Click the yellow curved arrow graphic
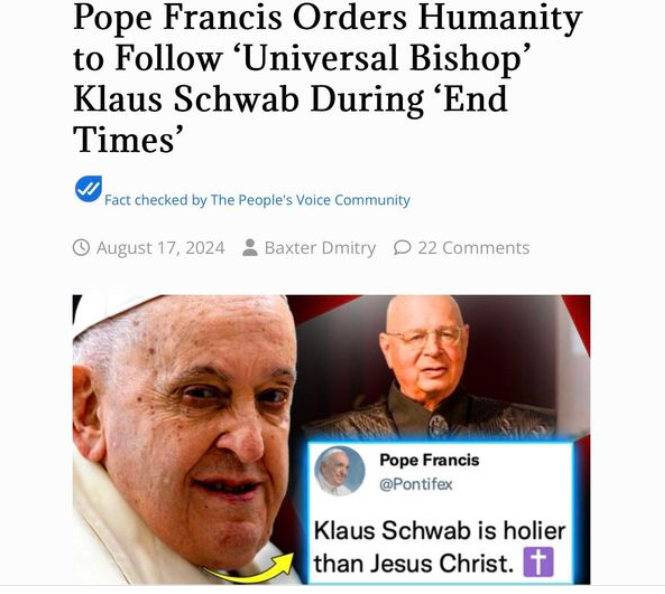 (250, 568)
